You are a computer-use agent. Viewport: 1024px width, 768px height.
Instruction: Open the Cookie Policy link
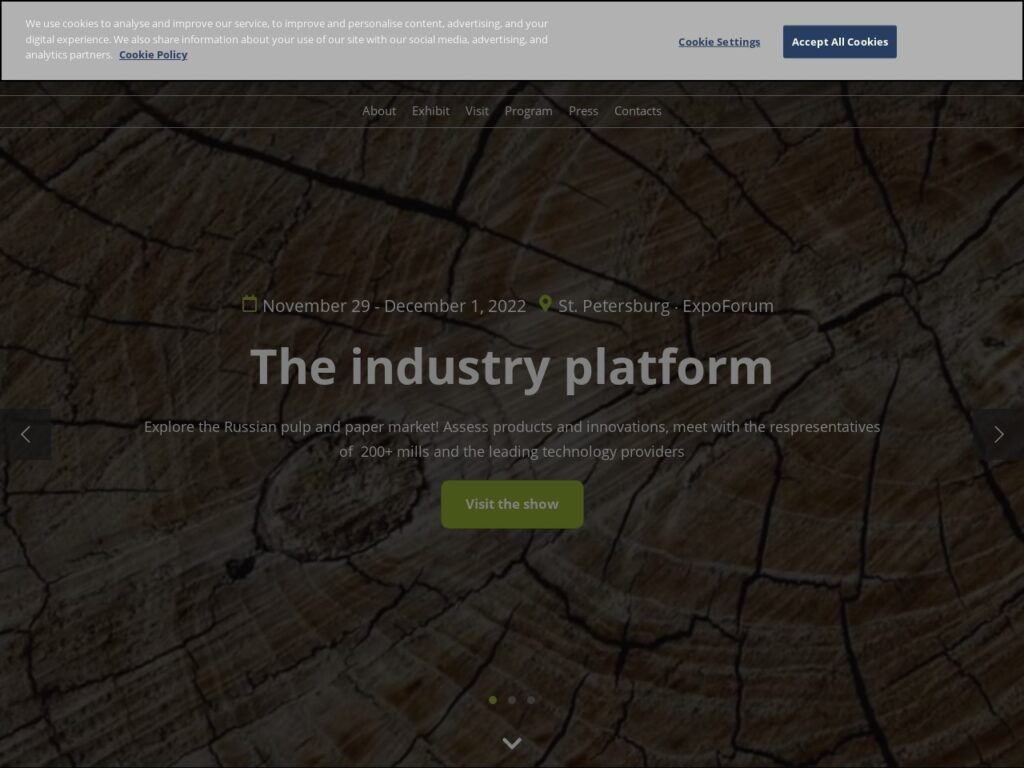pyautogui.click(x=153, y=55)
